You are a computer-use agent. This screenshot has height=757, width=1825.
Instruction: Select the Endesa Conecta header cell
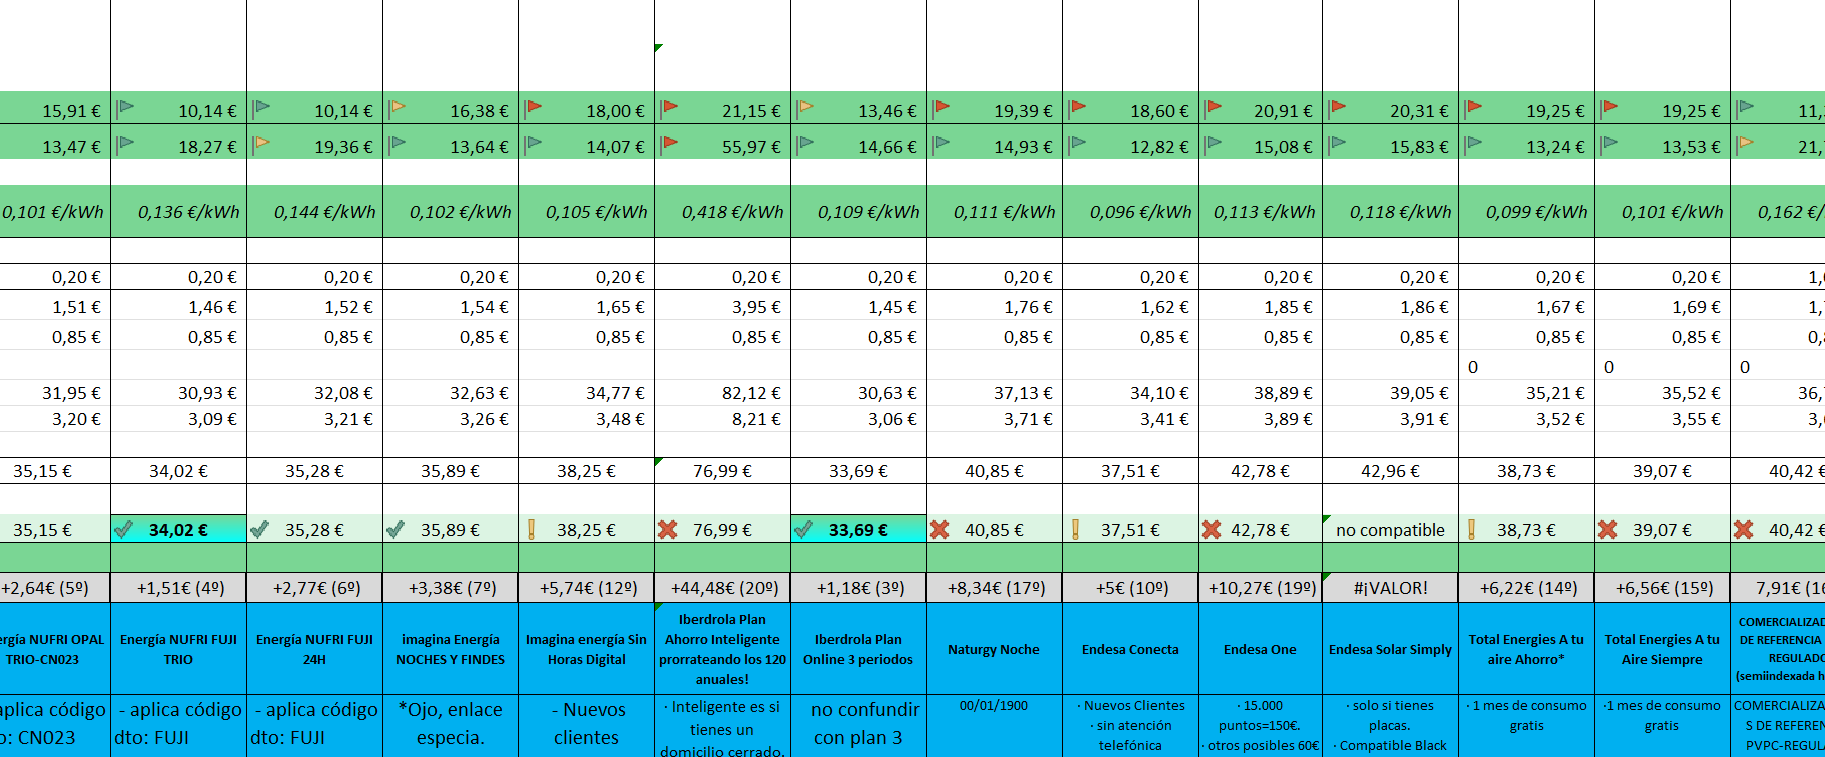[1131, 649]
